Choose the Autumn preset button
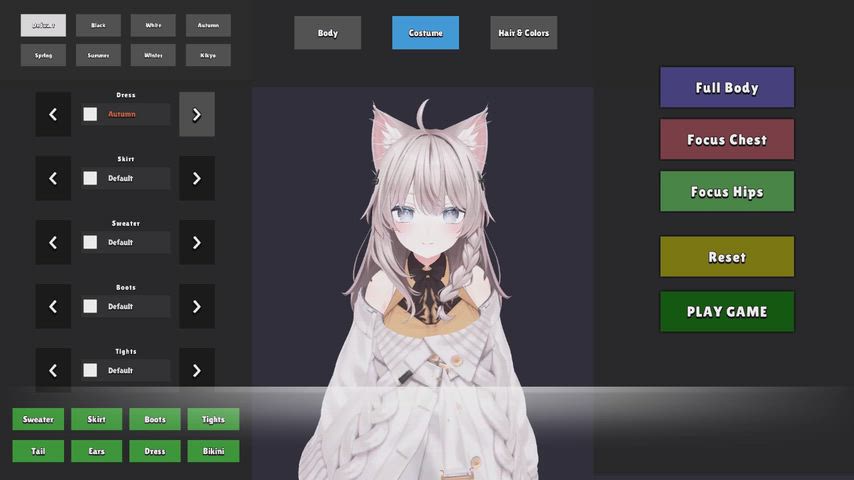Image resolution: width=854 pixels, height=480 pixels. 208,25
